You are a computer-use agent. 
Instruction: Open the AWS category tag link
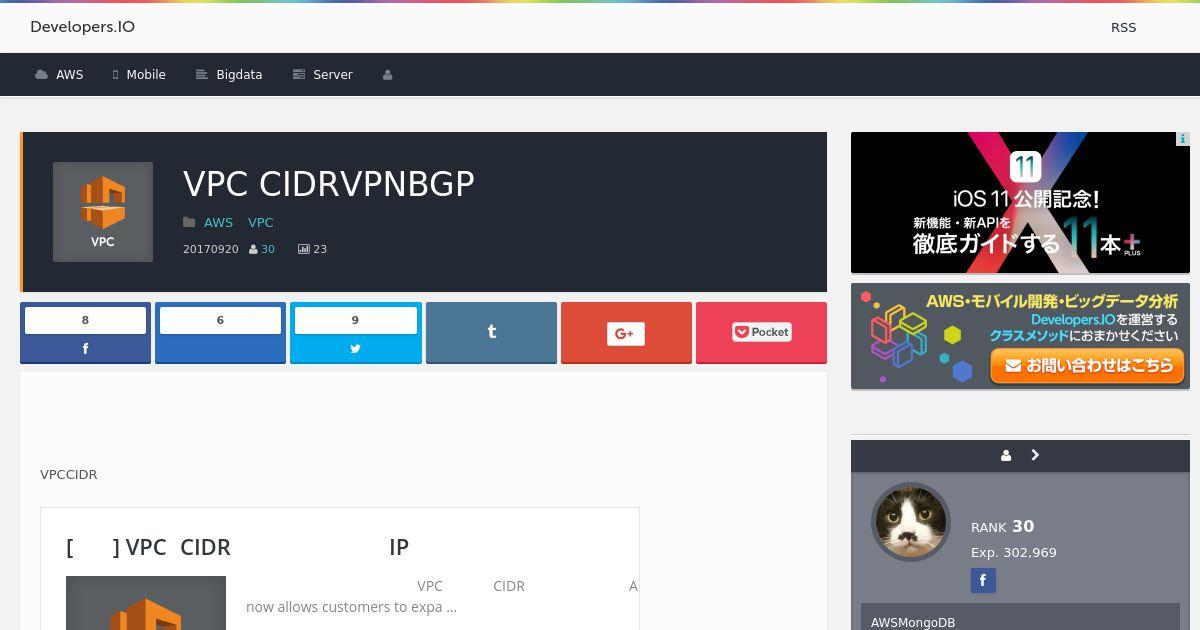point(218,223)
